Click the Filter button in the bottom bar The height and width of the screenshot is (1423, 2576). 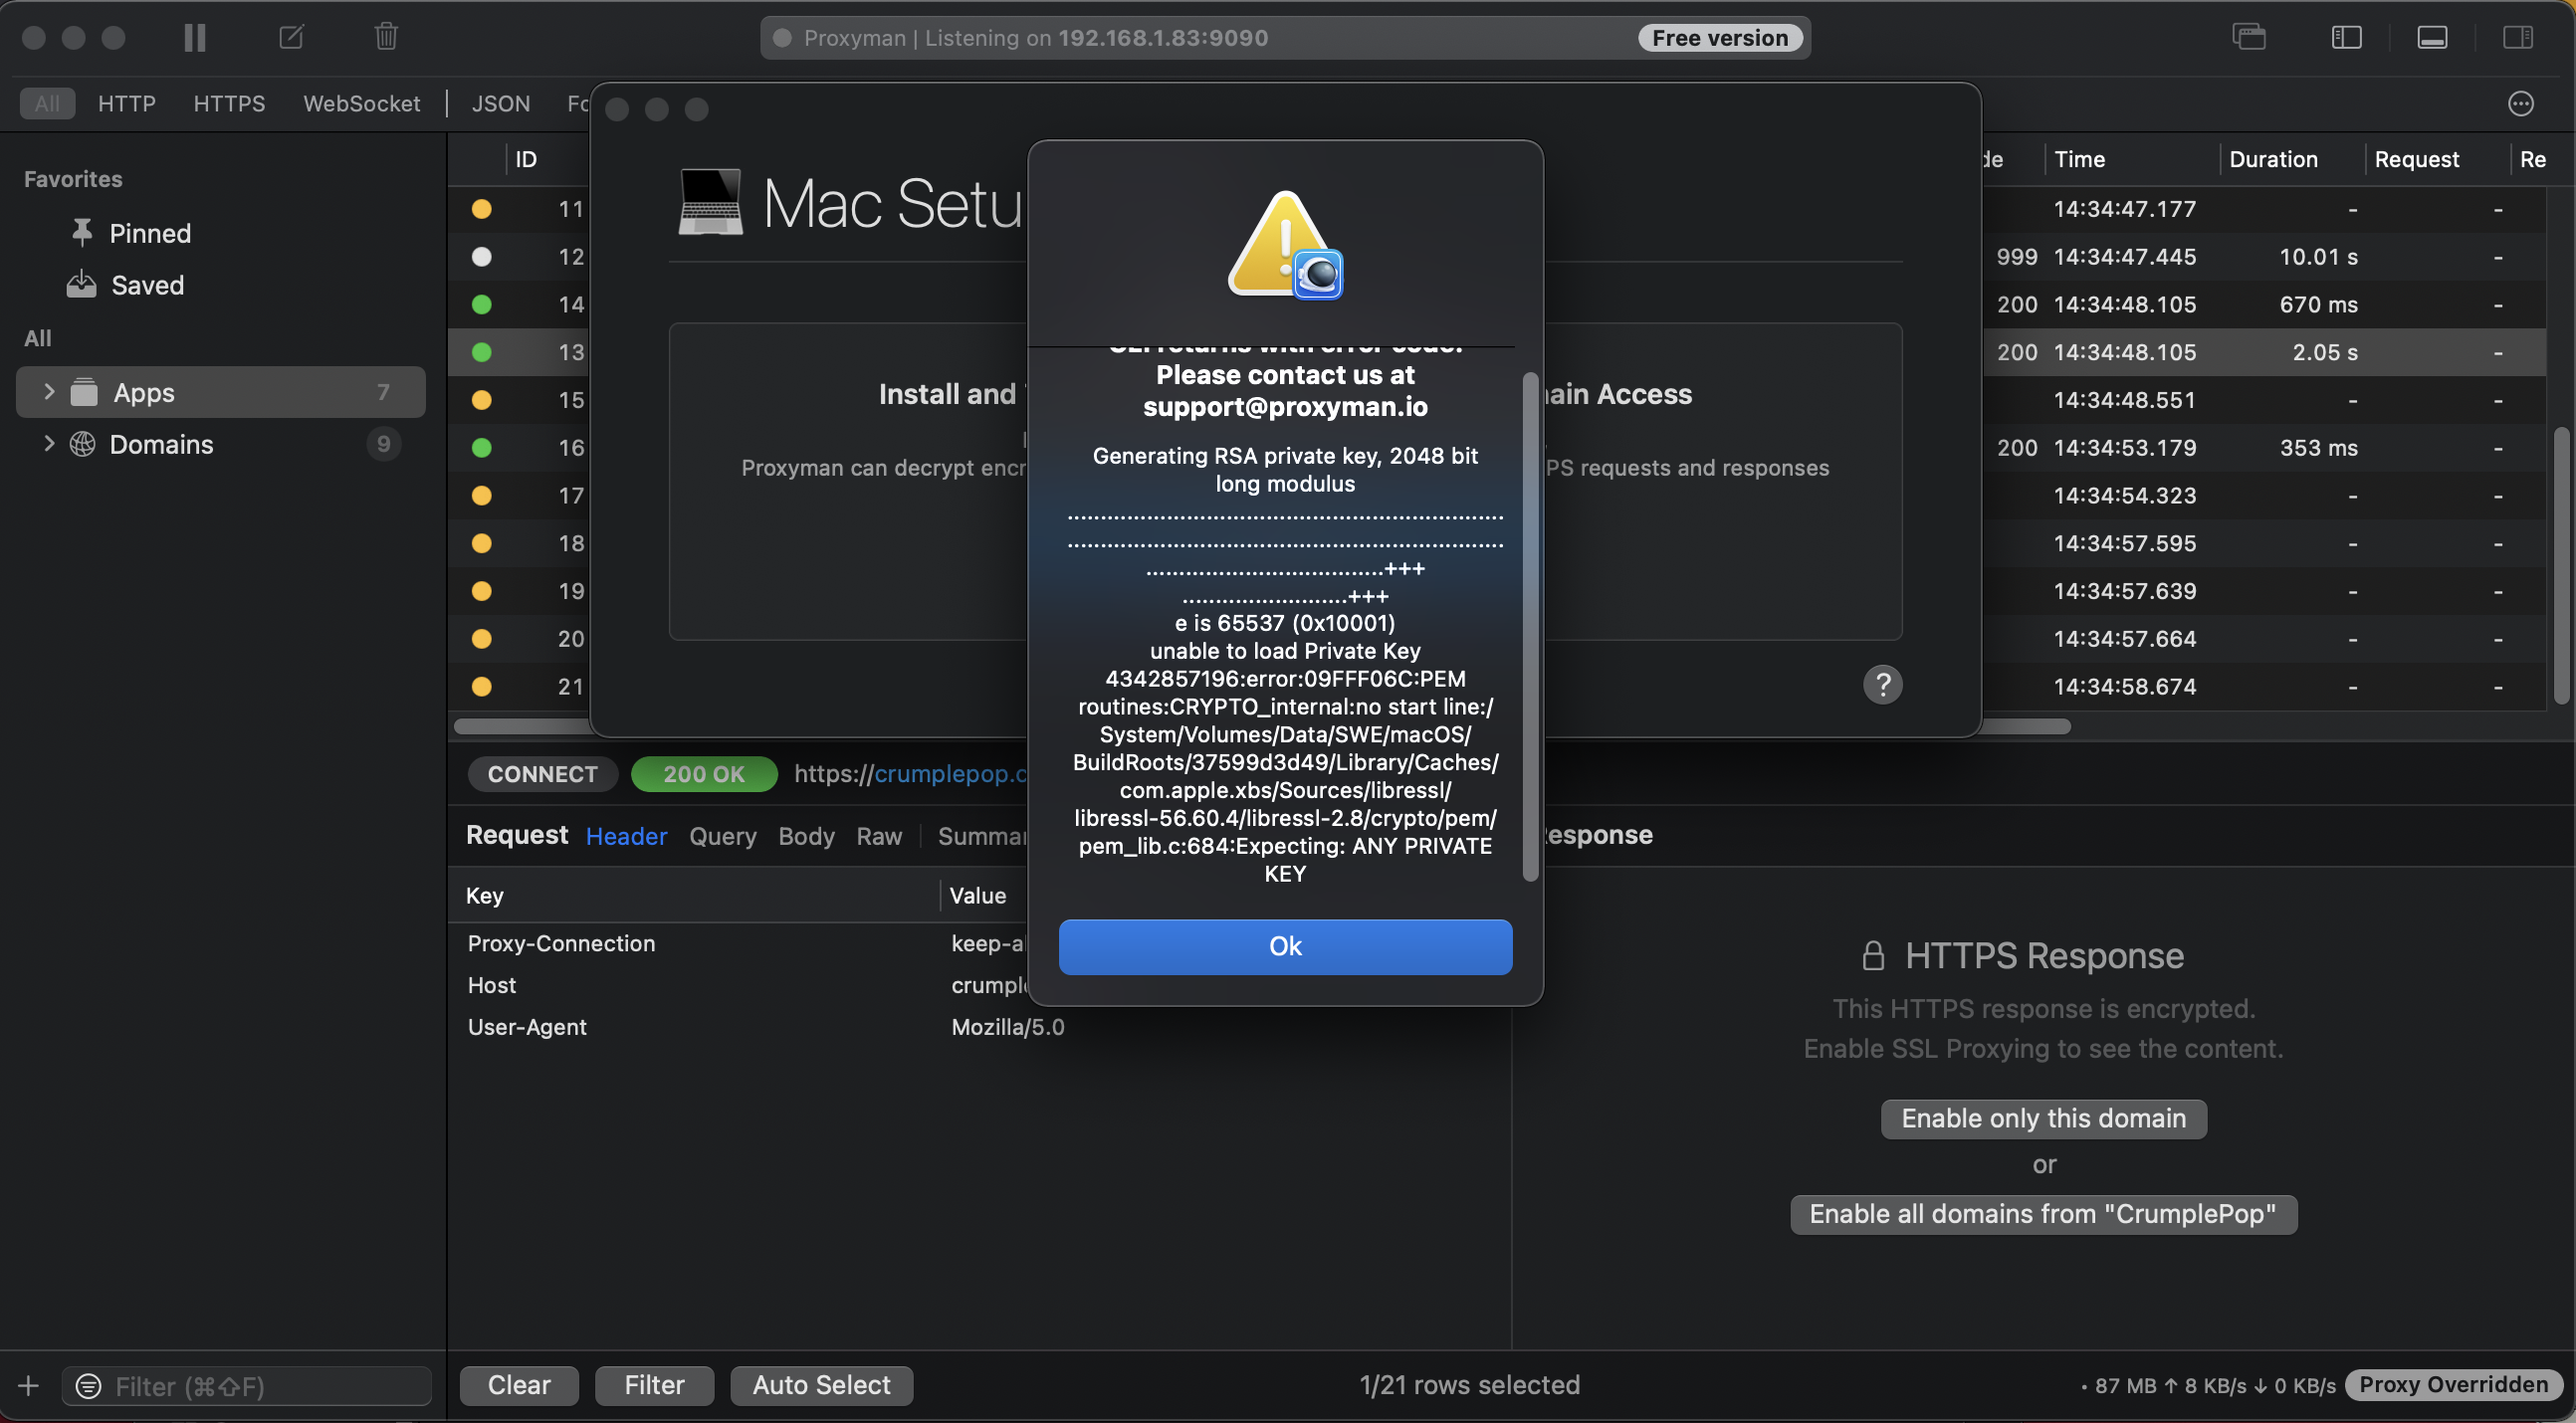654,1385
